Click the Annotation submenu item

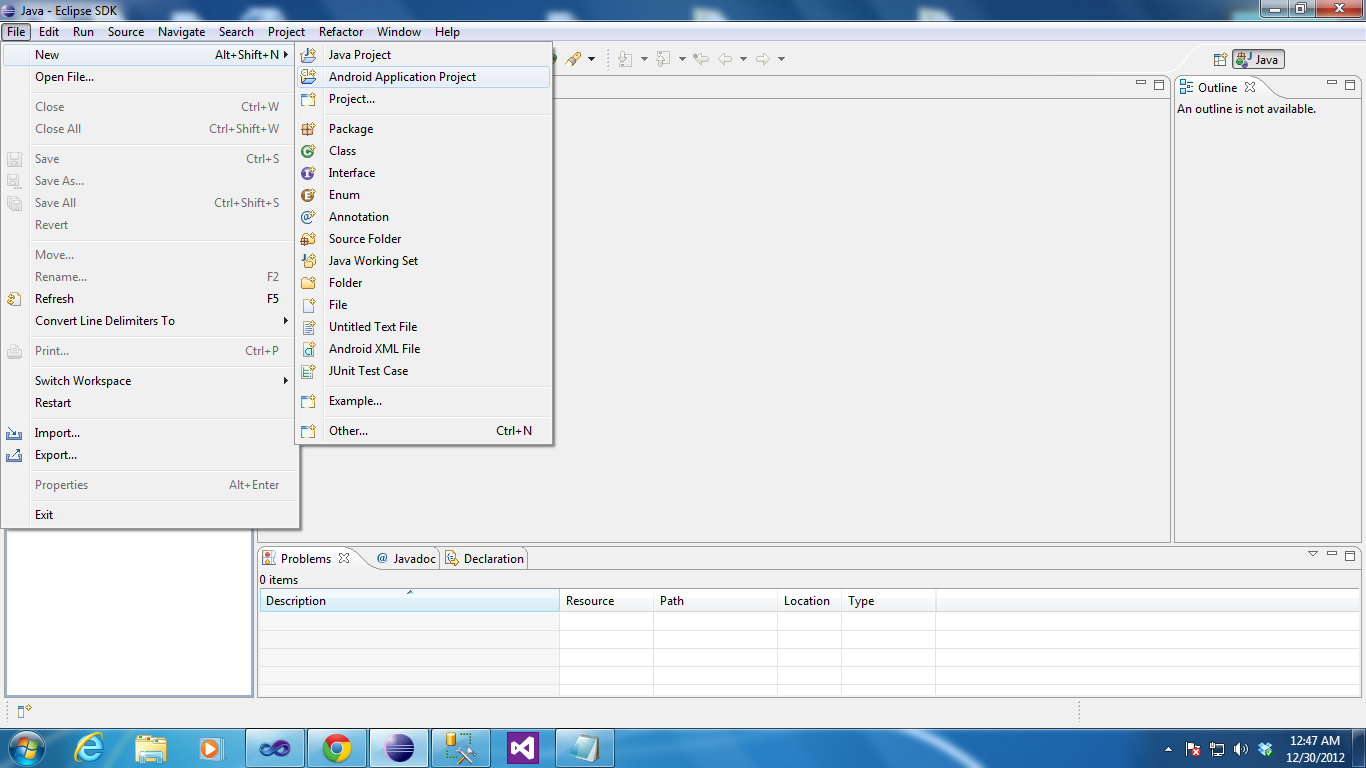click(x=423, y=217)
